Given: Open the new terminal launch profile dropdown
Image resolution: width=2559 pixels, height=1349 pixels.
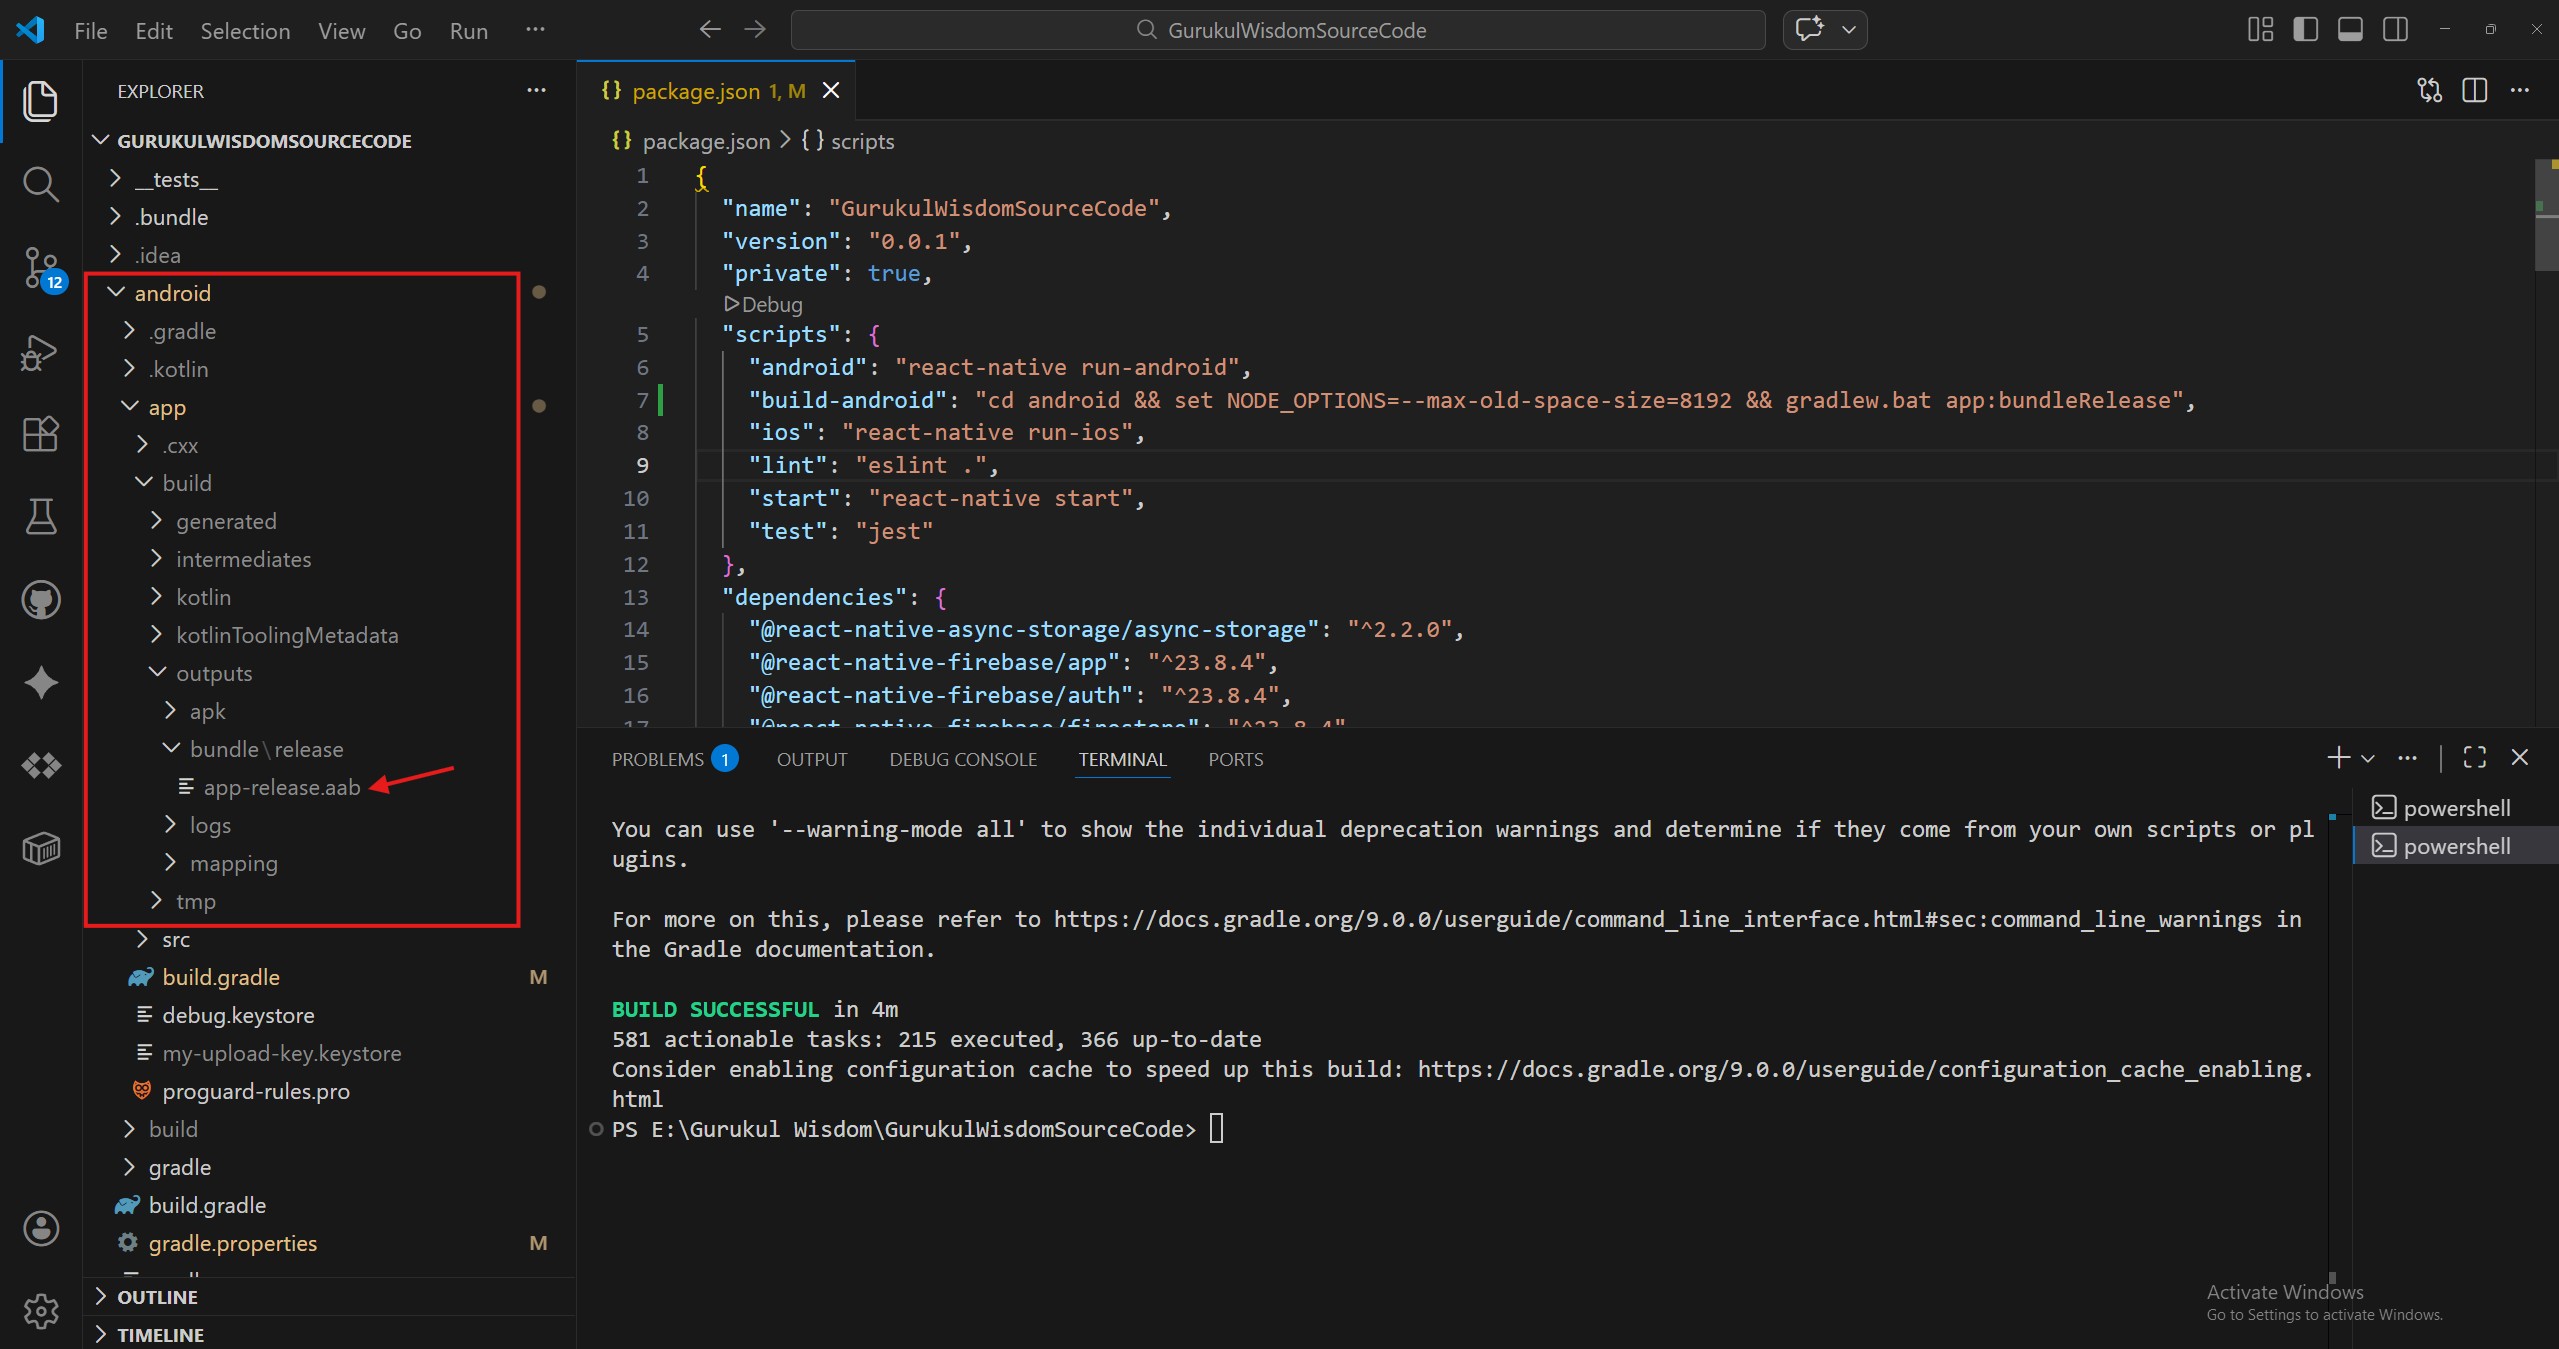Looking at the screenshot, I should click(x=2368, y=759).
